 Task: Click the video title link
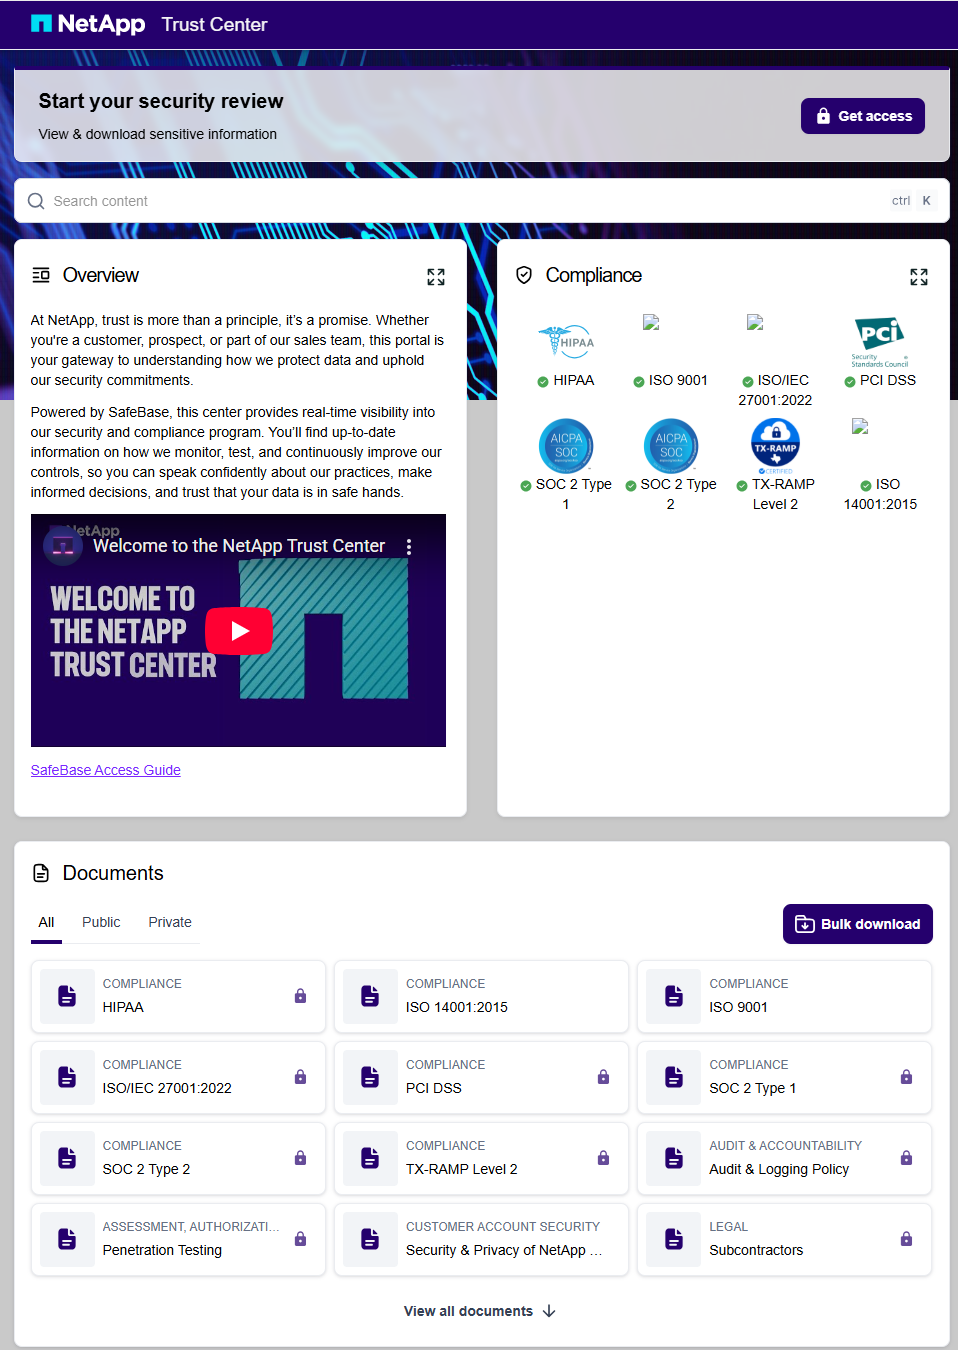tap(239, 546)
